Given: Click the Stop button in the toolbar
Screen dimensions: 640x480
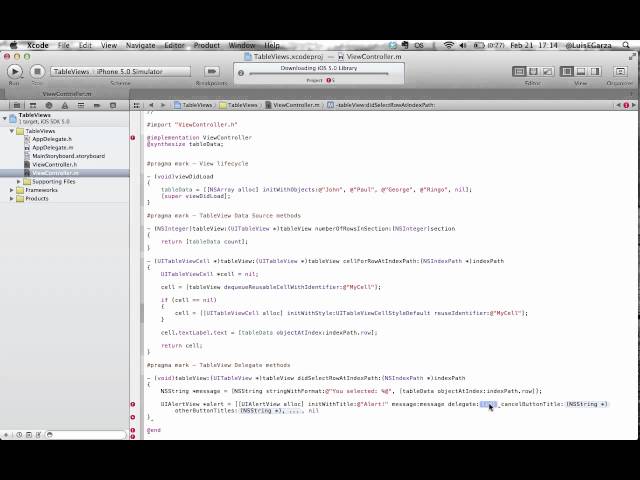Looking at the screenshot, I should click(x=37, y=72).
